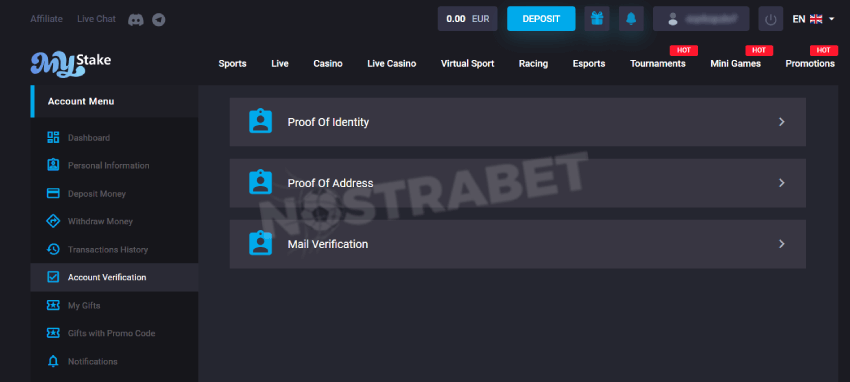
Task: Click the Deposit Money card icon
Action: (x=53, y=193)
